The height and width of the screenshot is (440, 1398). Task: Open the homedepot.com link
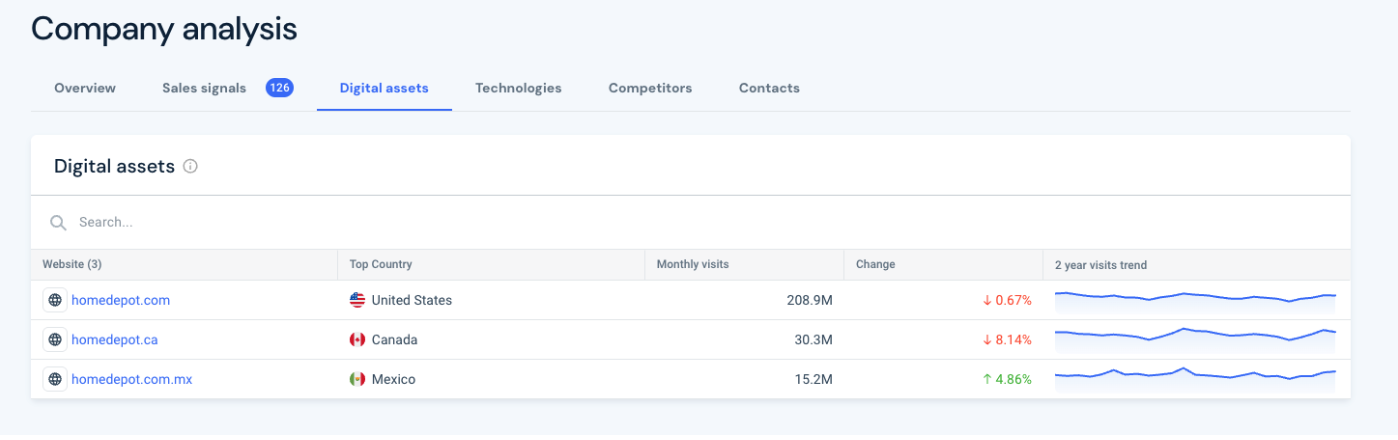coord(120,300)
